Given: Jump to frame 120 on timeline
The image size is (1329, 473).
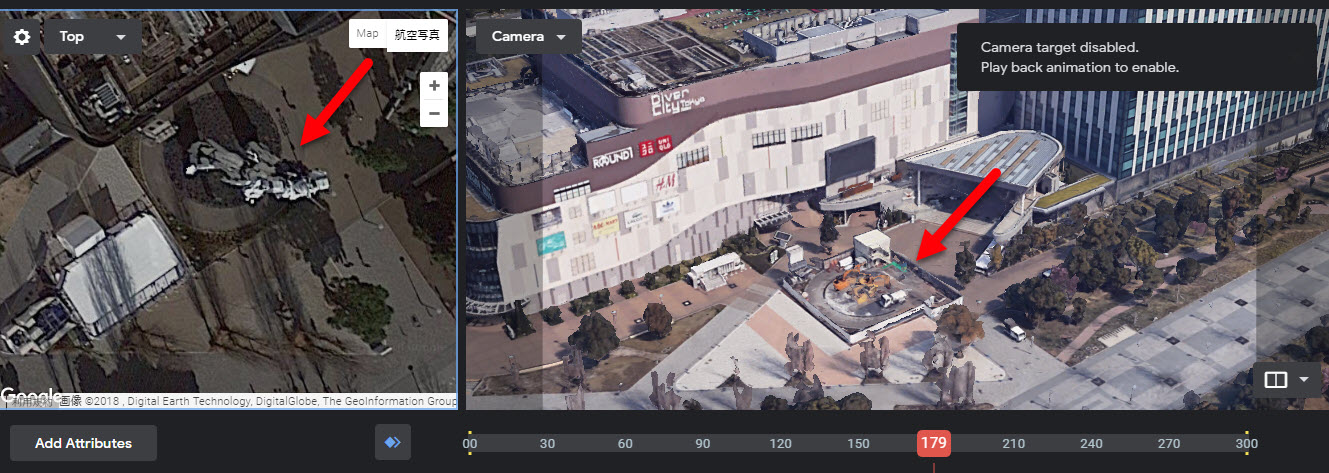Looking at the screenshot, I should pyautogui.click(x=781, y=443).
